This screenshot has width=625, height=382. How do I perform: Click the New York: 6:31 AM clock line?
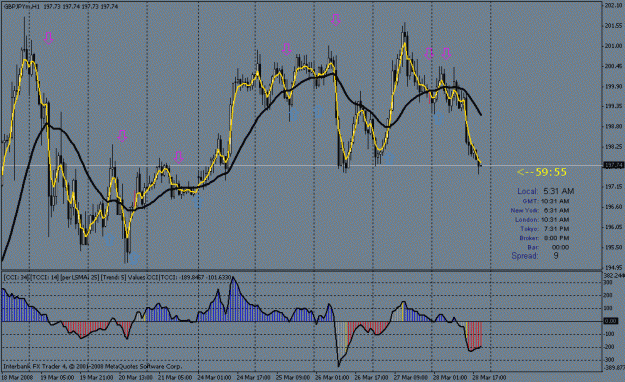[540, 211]
